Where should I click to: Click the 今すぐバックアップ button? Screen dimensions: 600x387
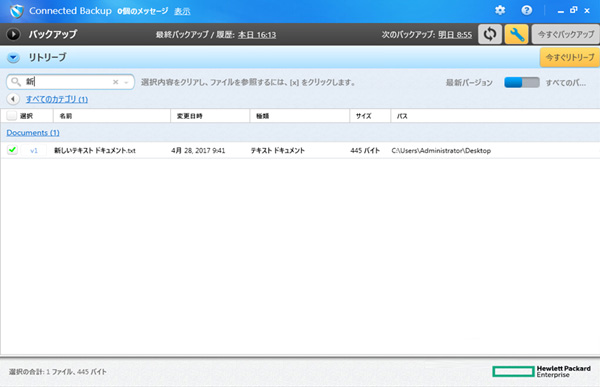(x=566, y=34)
